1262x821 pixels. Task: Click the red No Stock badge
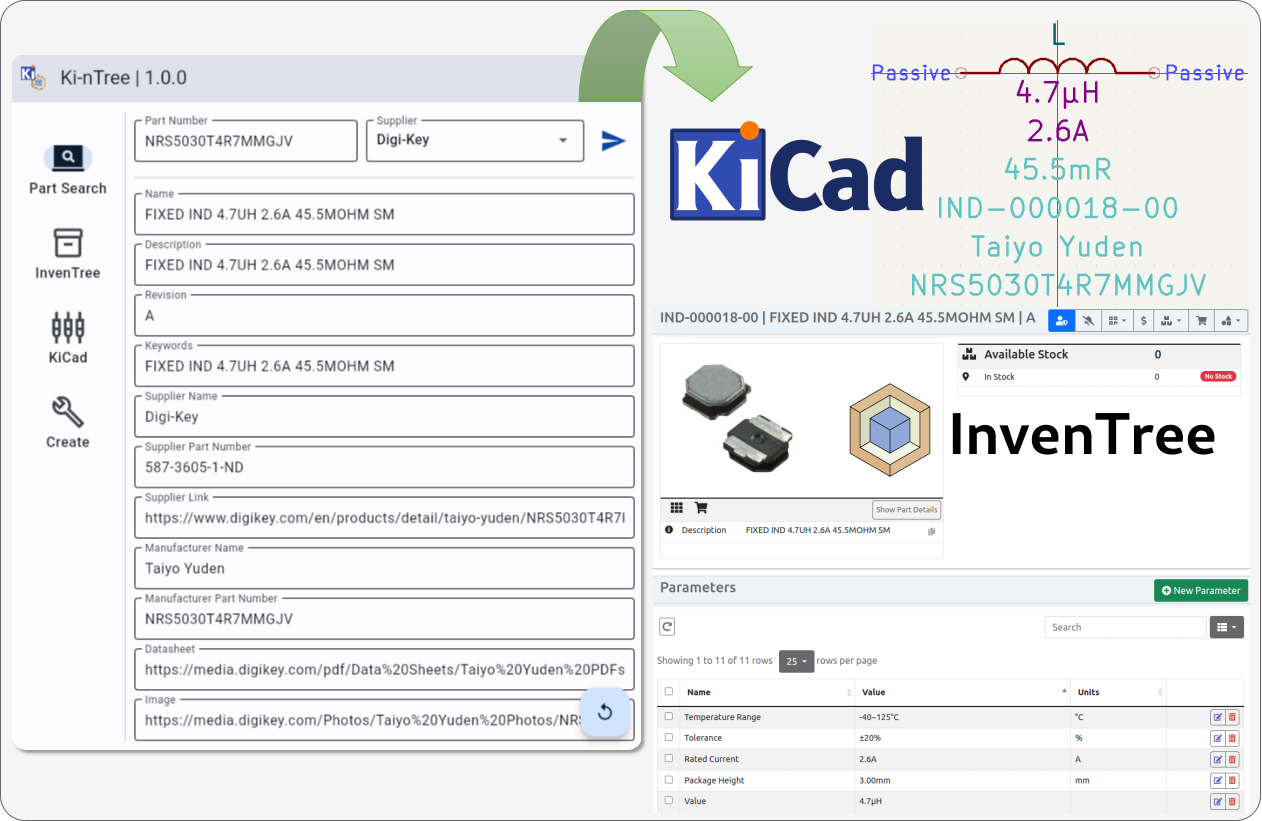point(1218,377)
